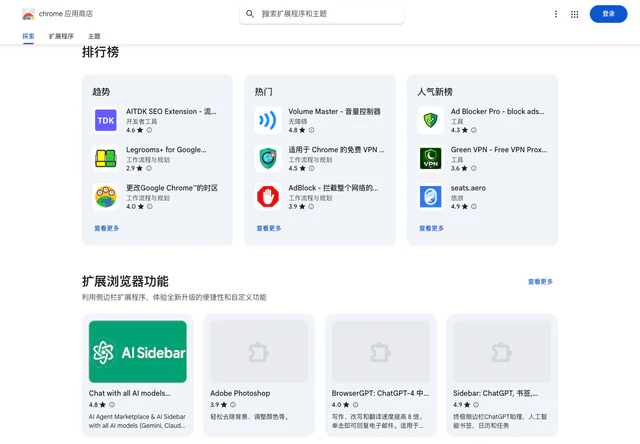Open the Volume Master - 音量控制器 title
This screenshot has height=444, width=640.
point(334,111)
